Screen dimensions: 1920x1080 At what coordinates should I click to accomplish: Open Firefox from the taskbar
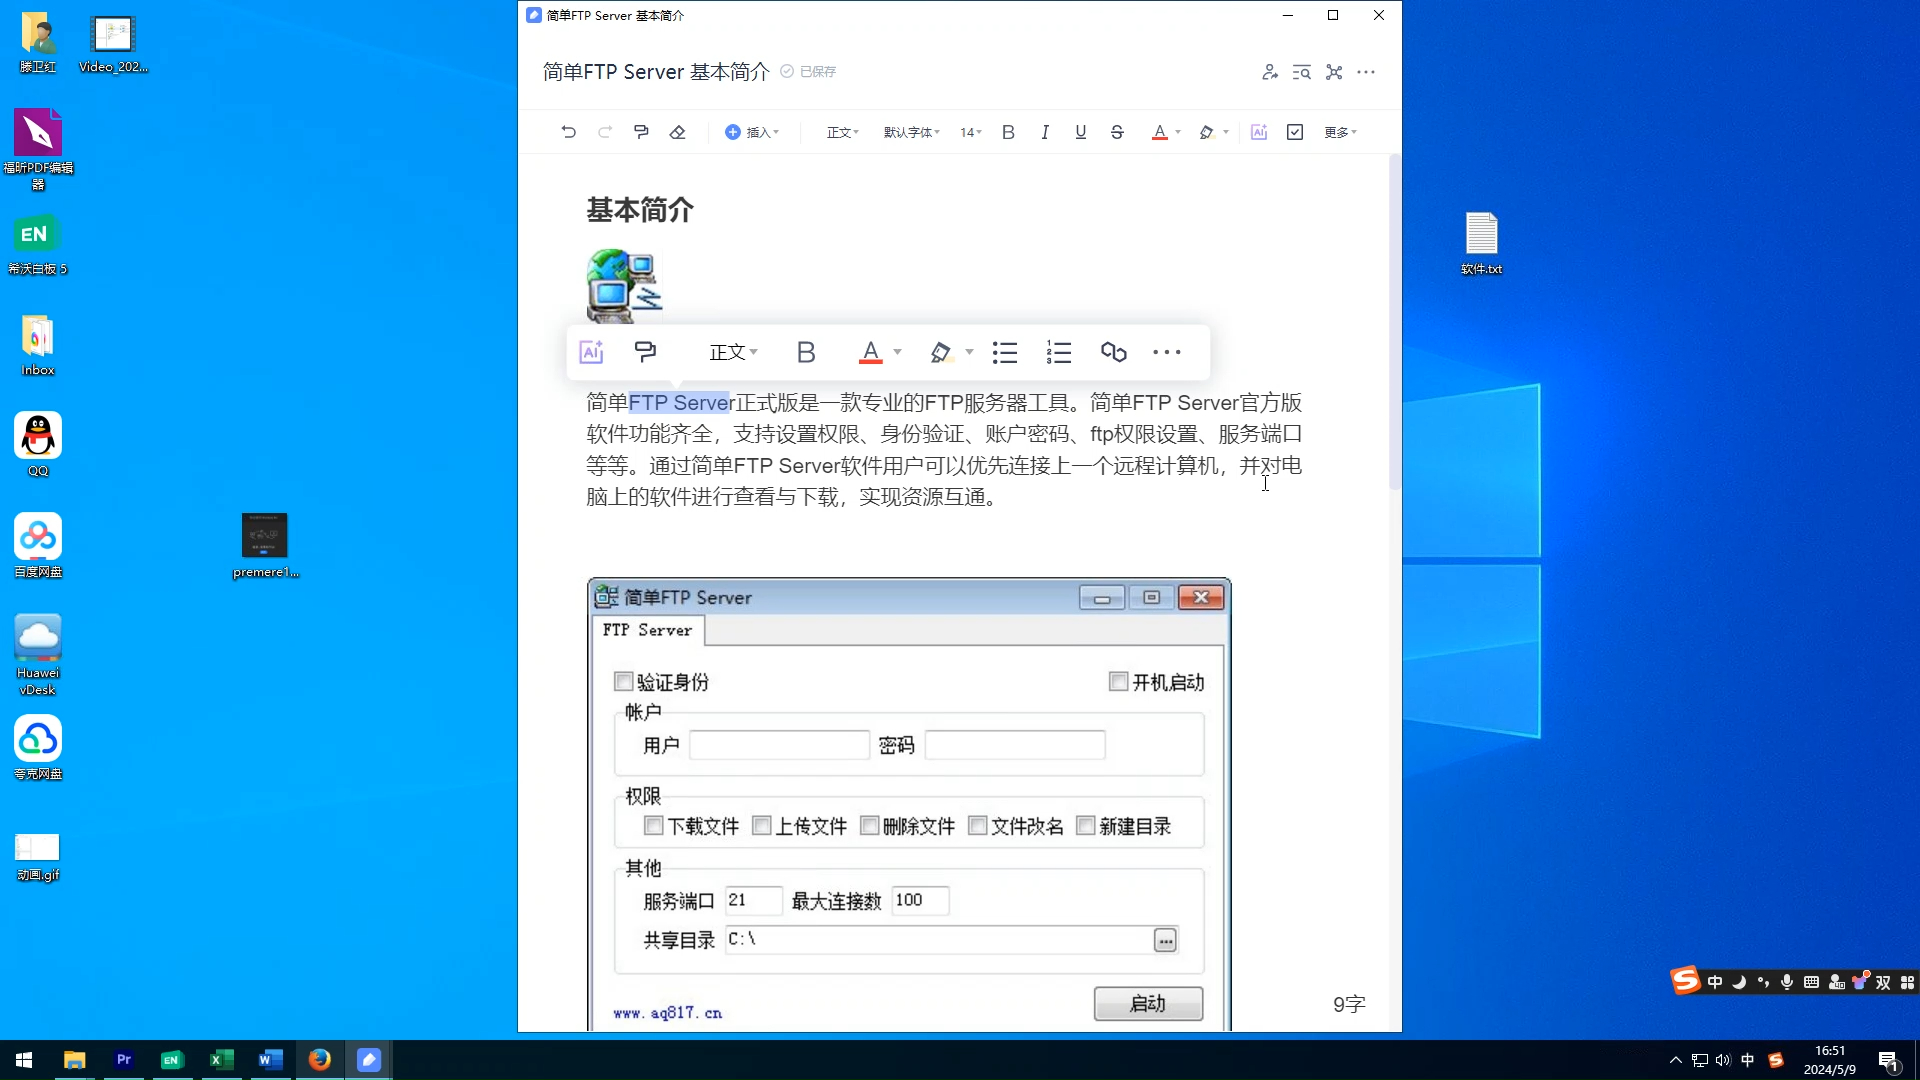pos(320,1060)
